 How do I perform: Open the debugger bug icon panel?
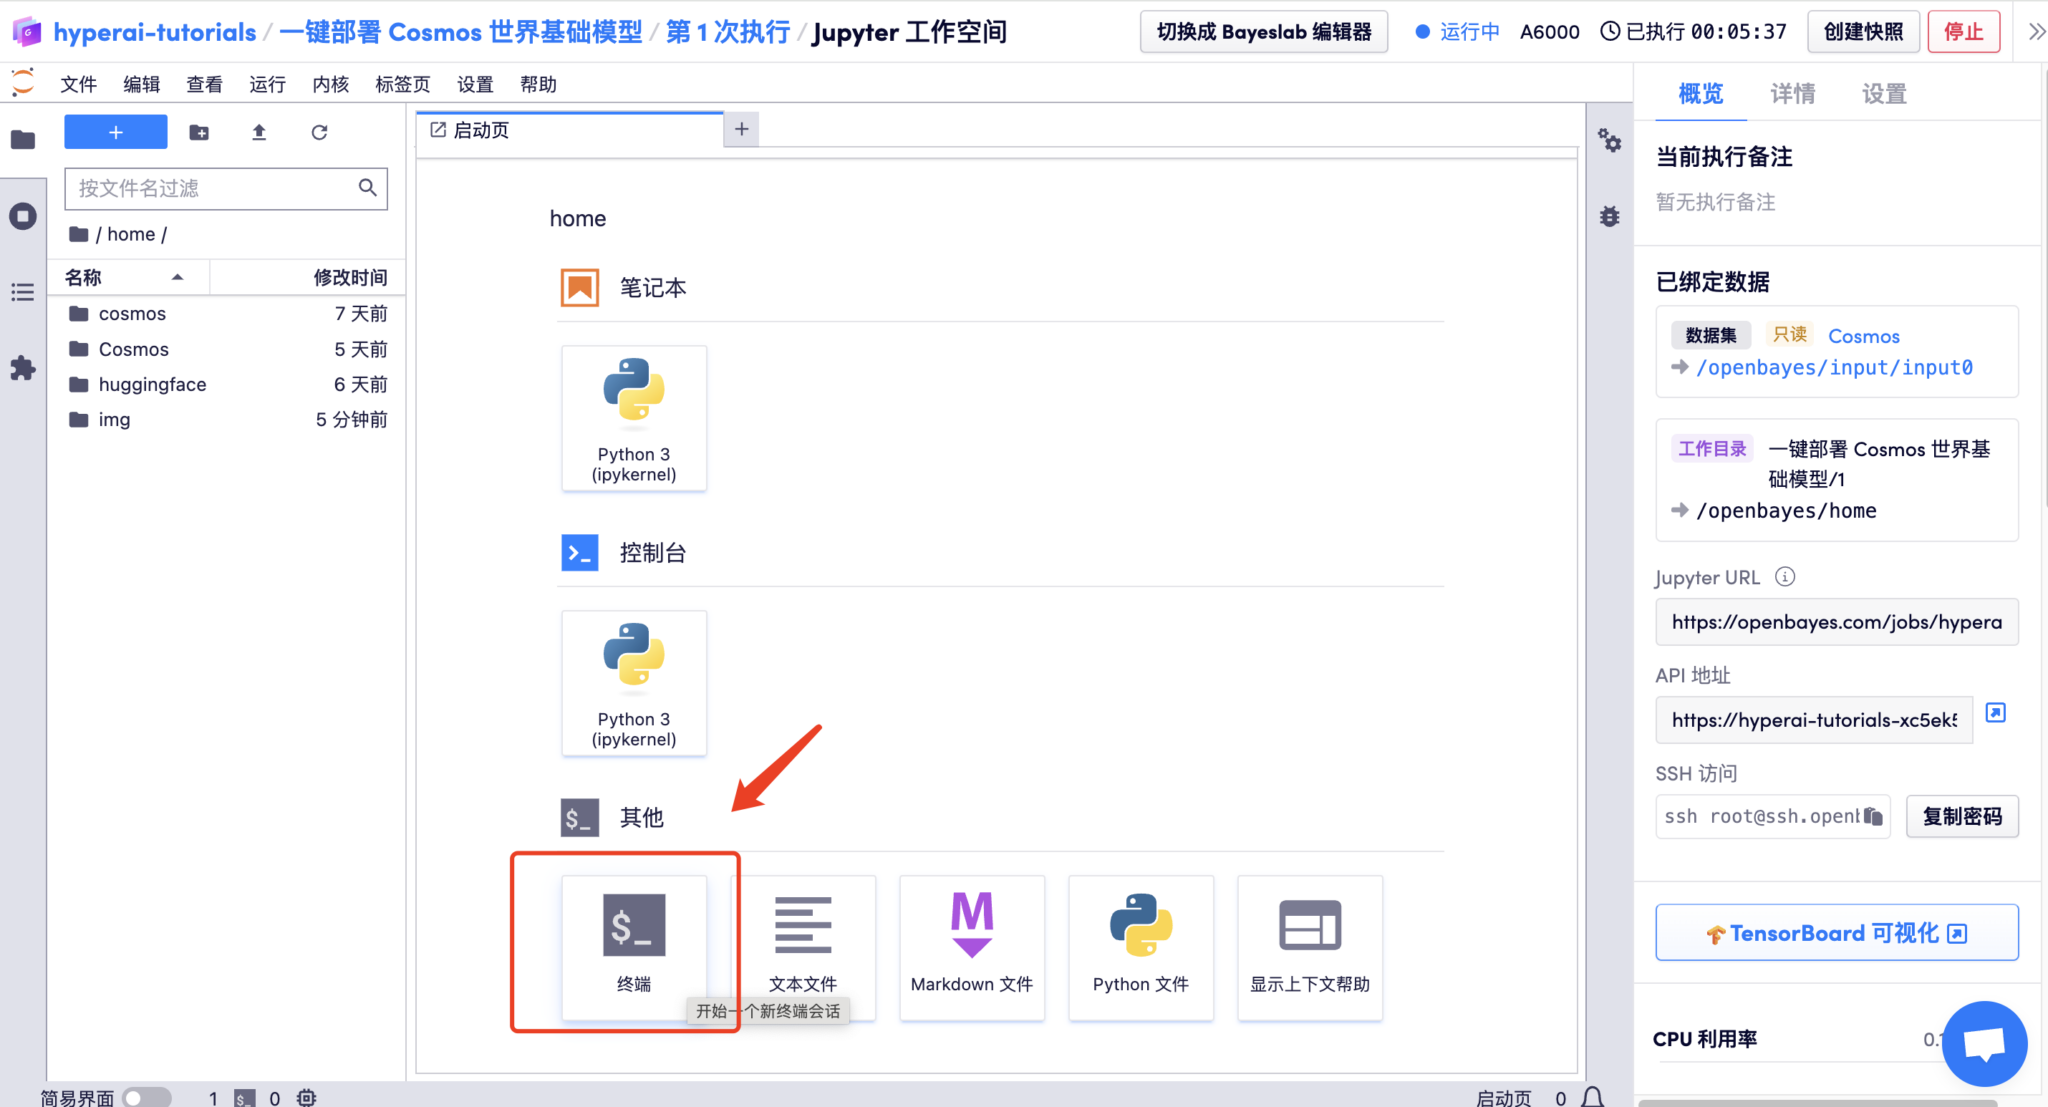click(1609, 216)
